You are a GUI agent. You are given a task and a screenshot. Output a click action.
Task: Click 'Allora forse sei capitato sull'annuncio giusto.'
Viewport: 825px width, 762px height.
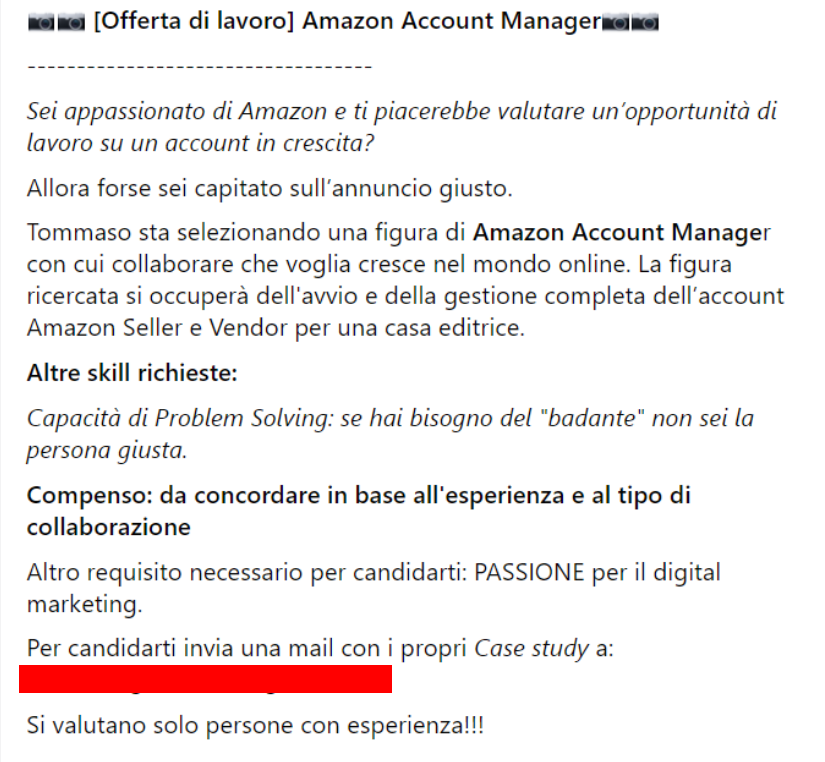click(269, 189)
